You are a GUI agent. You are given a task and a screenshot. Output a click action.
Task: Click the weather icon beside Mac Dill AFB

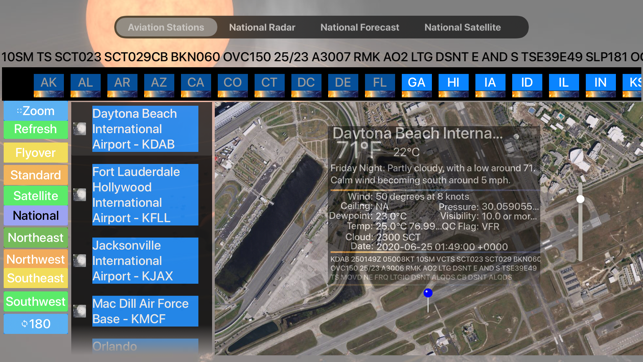(80, 311)
